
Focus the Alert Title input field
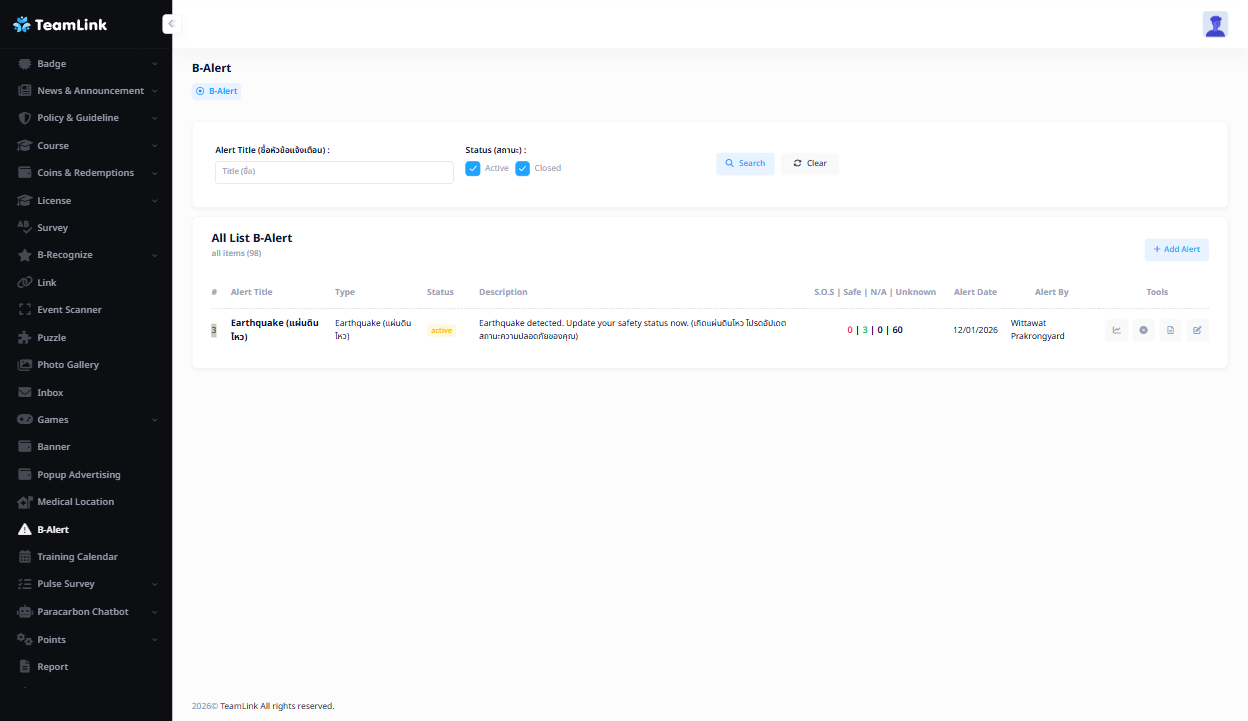tap(334, 172)
